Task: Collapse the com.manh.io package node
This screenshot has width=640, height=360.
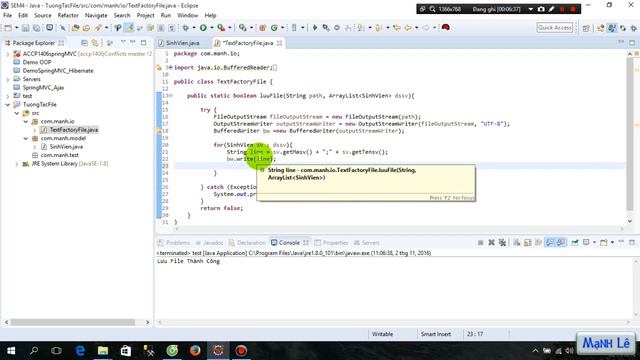Action: 26,121
